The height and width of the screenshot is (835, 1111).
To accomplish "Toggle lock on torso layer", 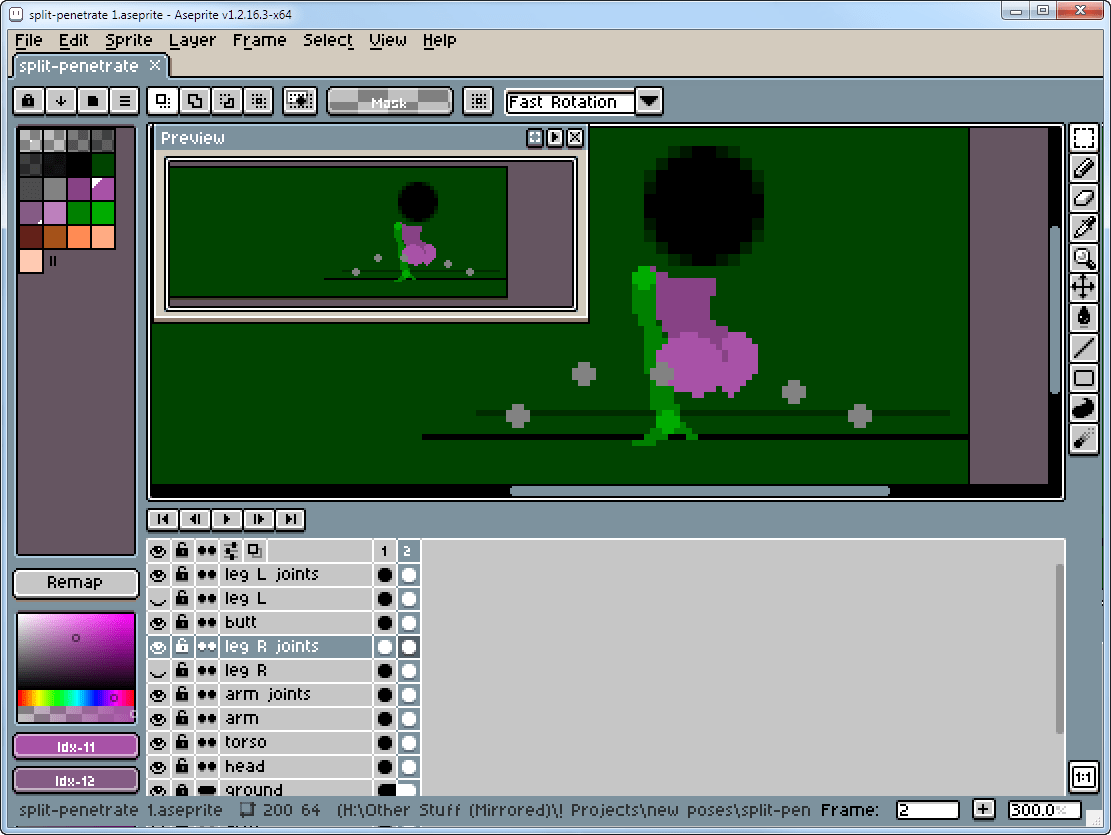I will 182,743.
